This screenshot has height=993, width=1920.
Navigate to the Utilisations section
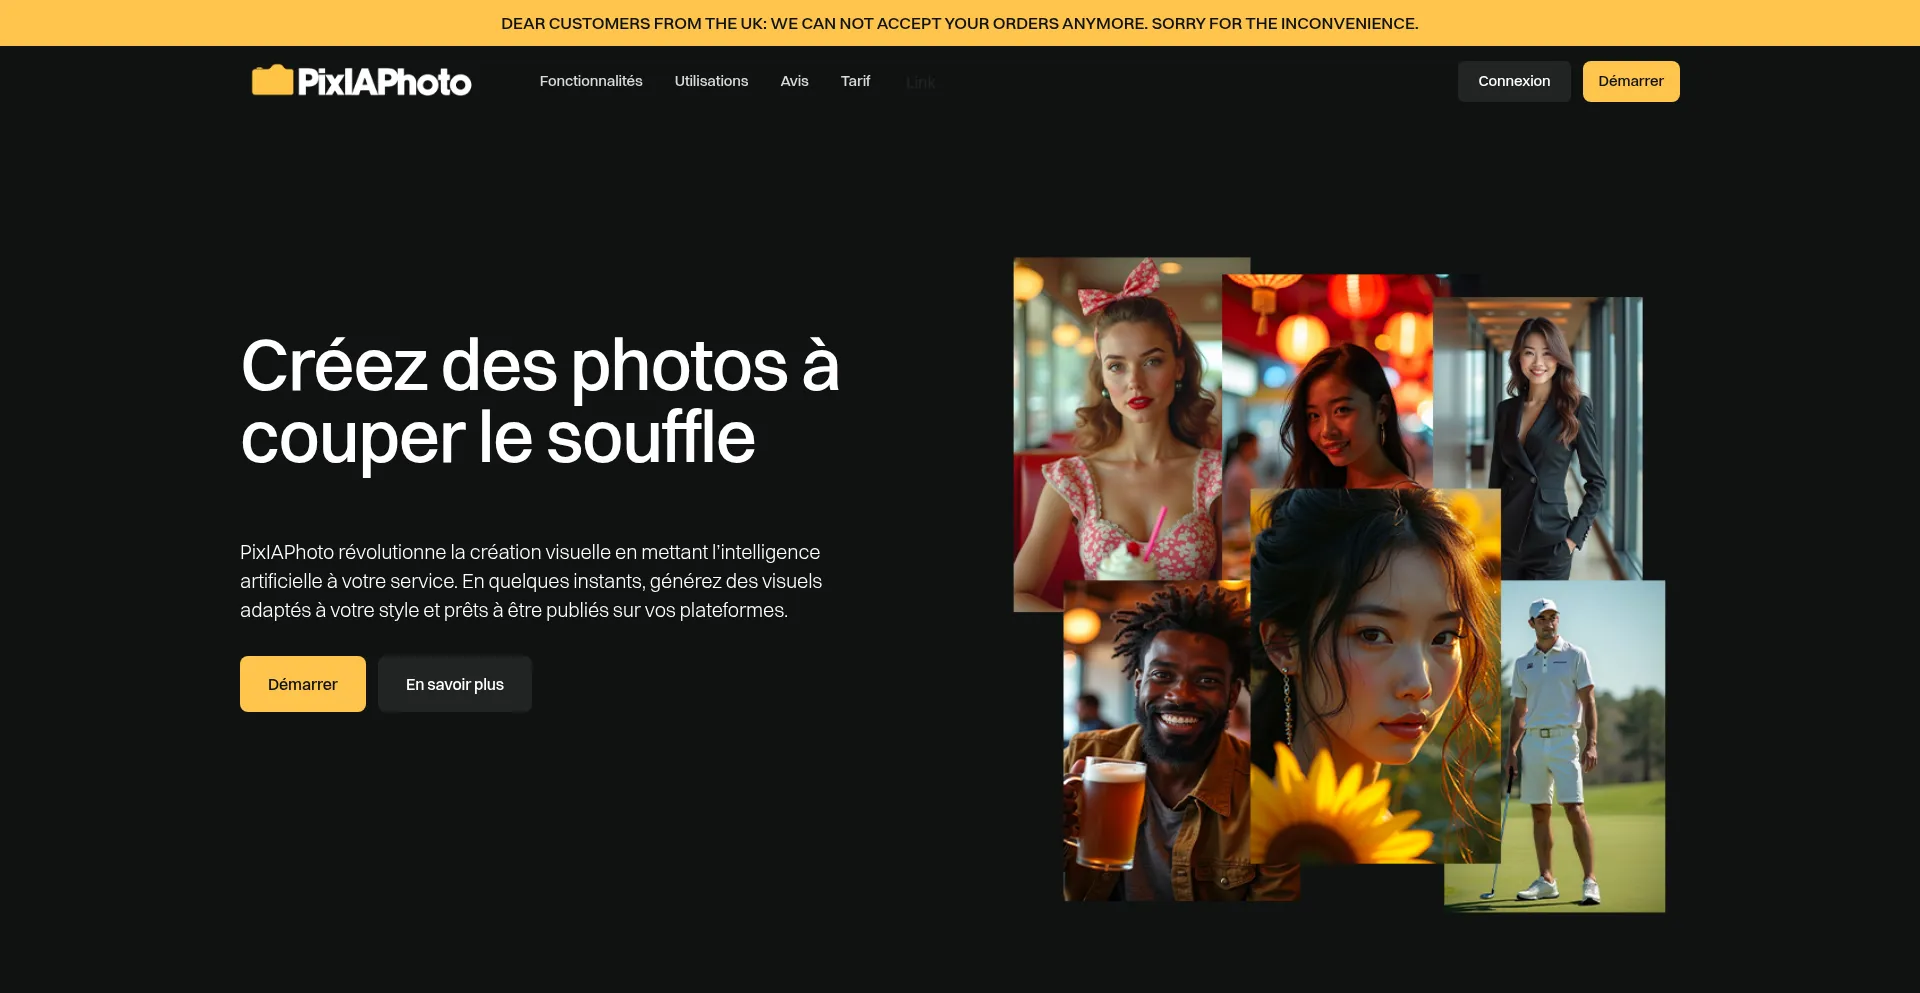click(x=711, y=81)
